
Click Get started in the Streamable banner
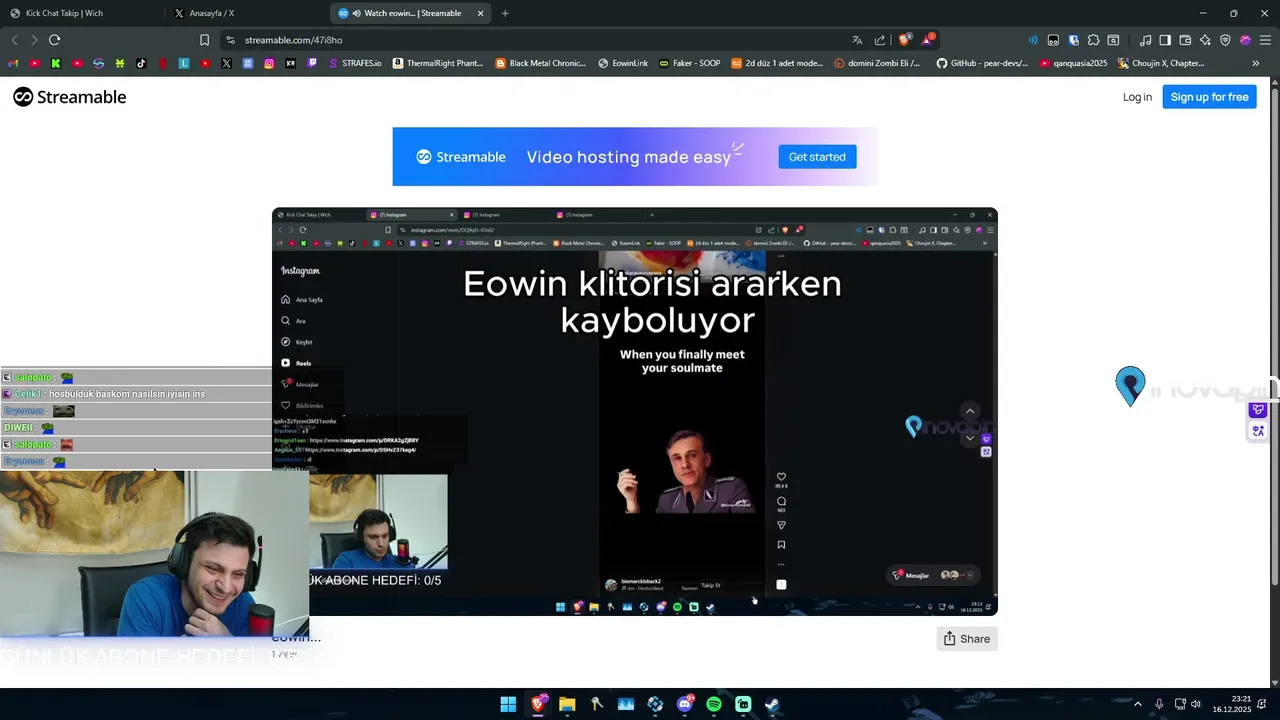click(817, 157)
